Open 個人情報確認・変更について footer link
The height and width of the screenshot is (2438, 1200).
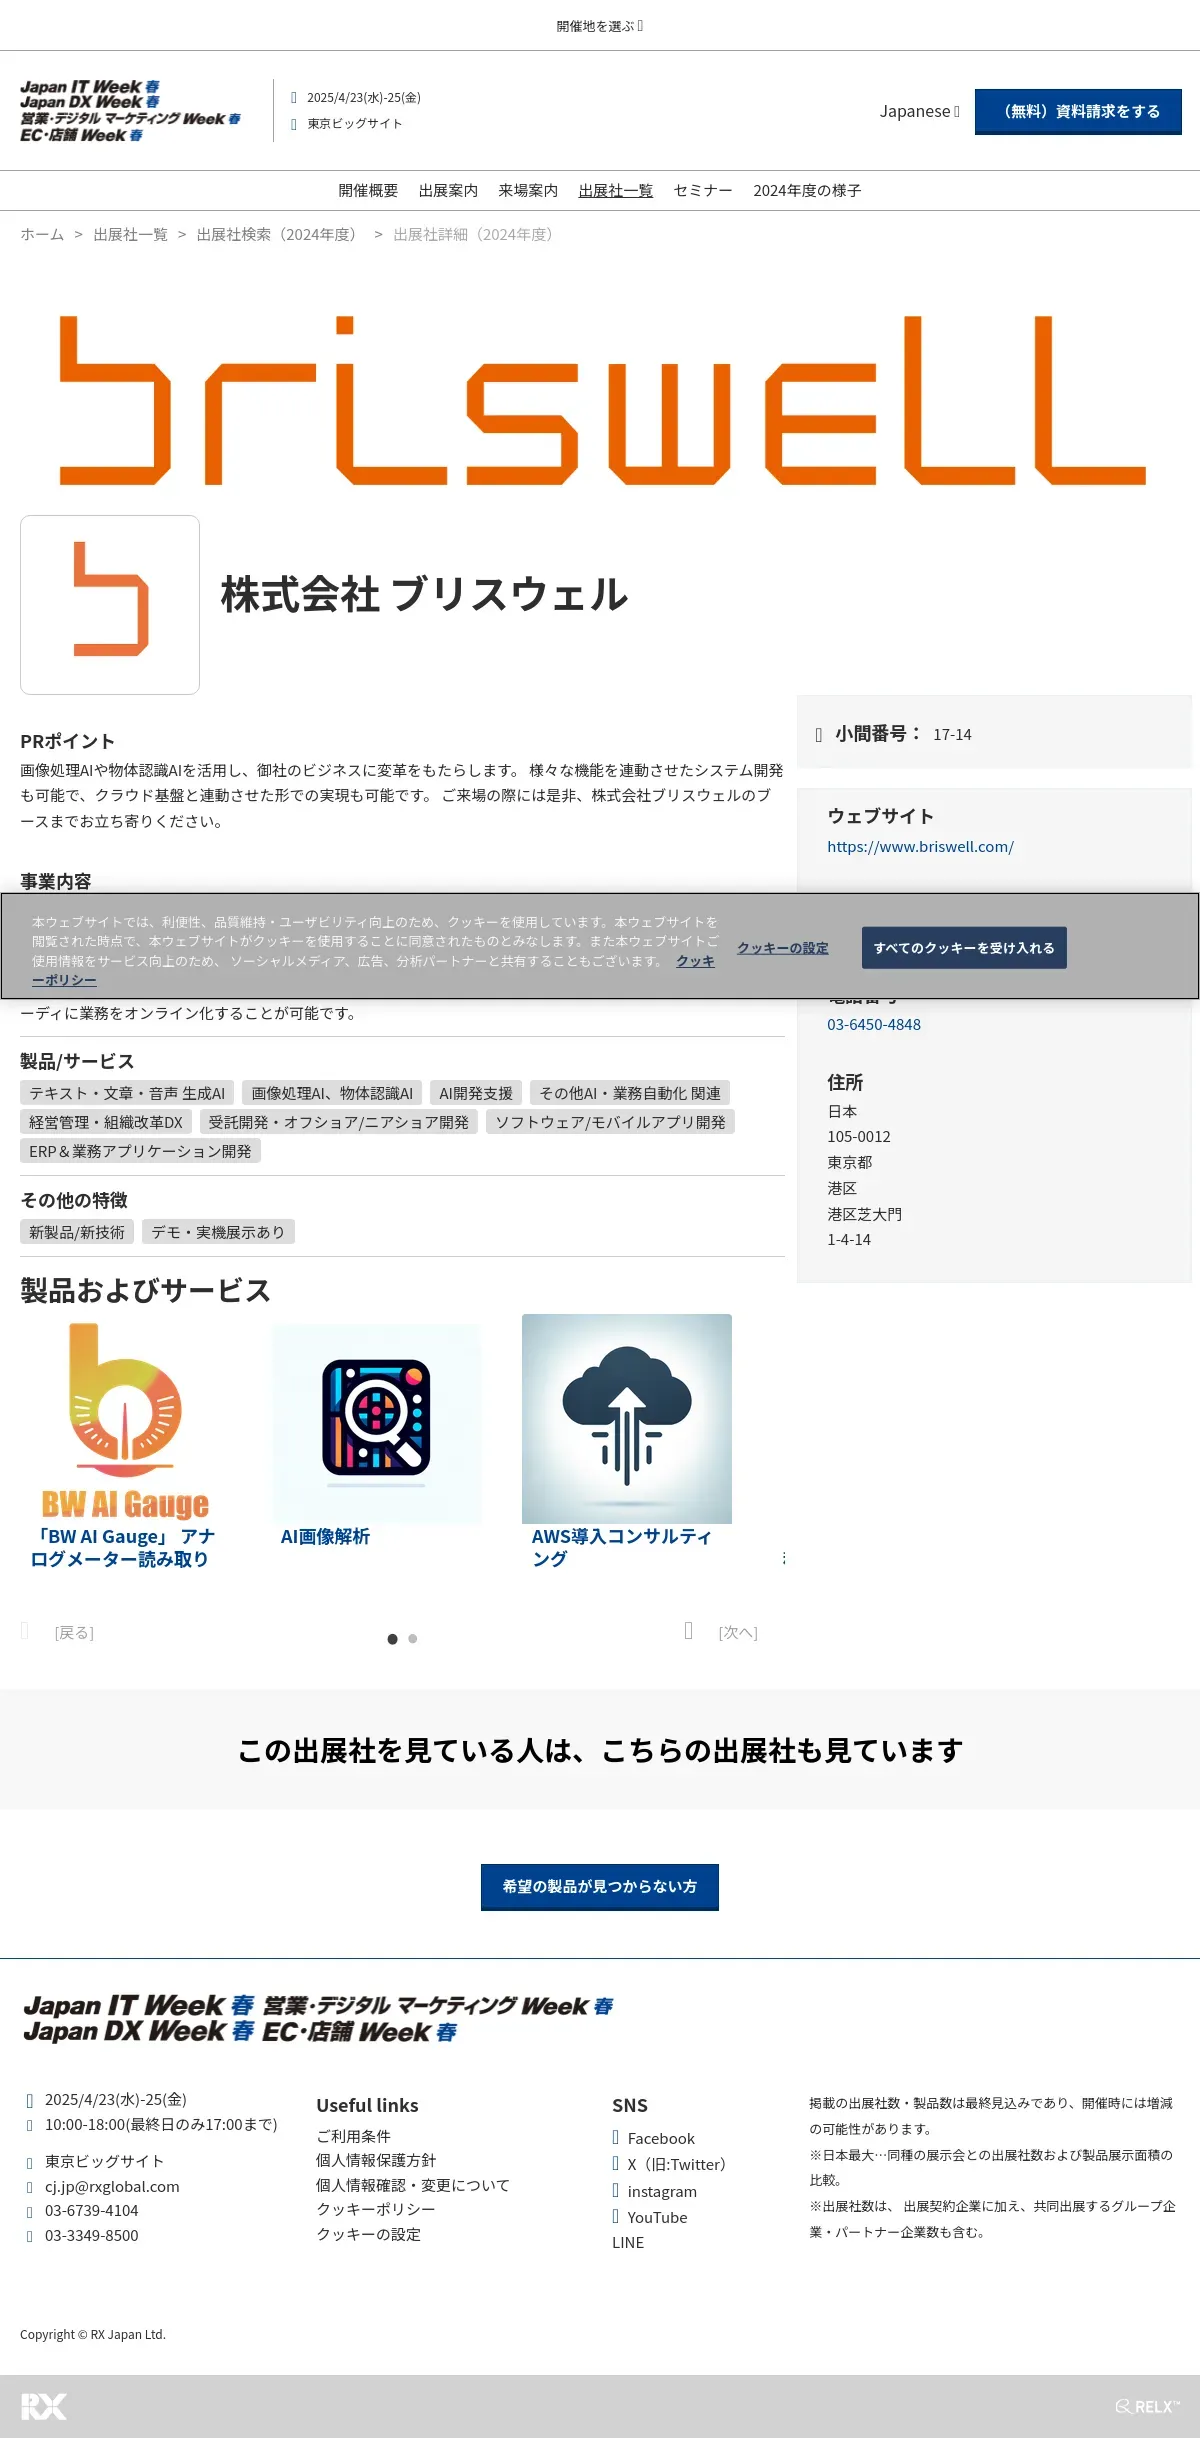[413, 2185]
